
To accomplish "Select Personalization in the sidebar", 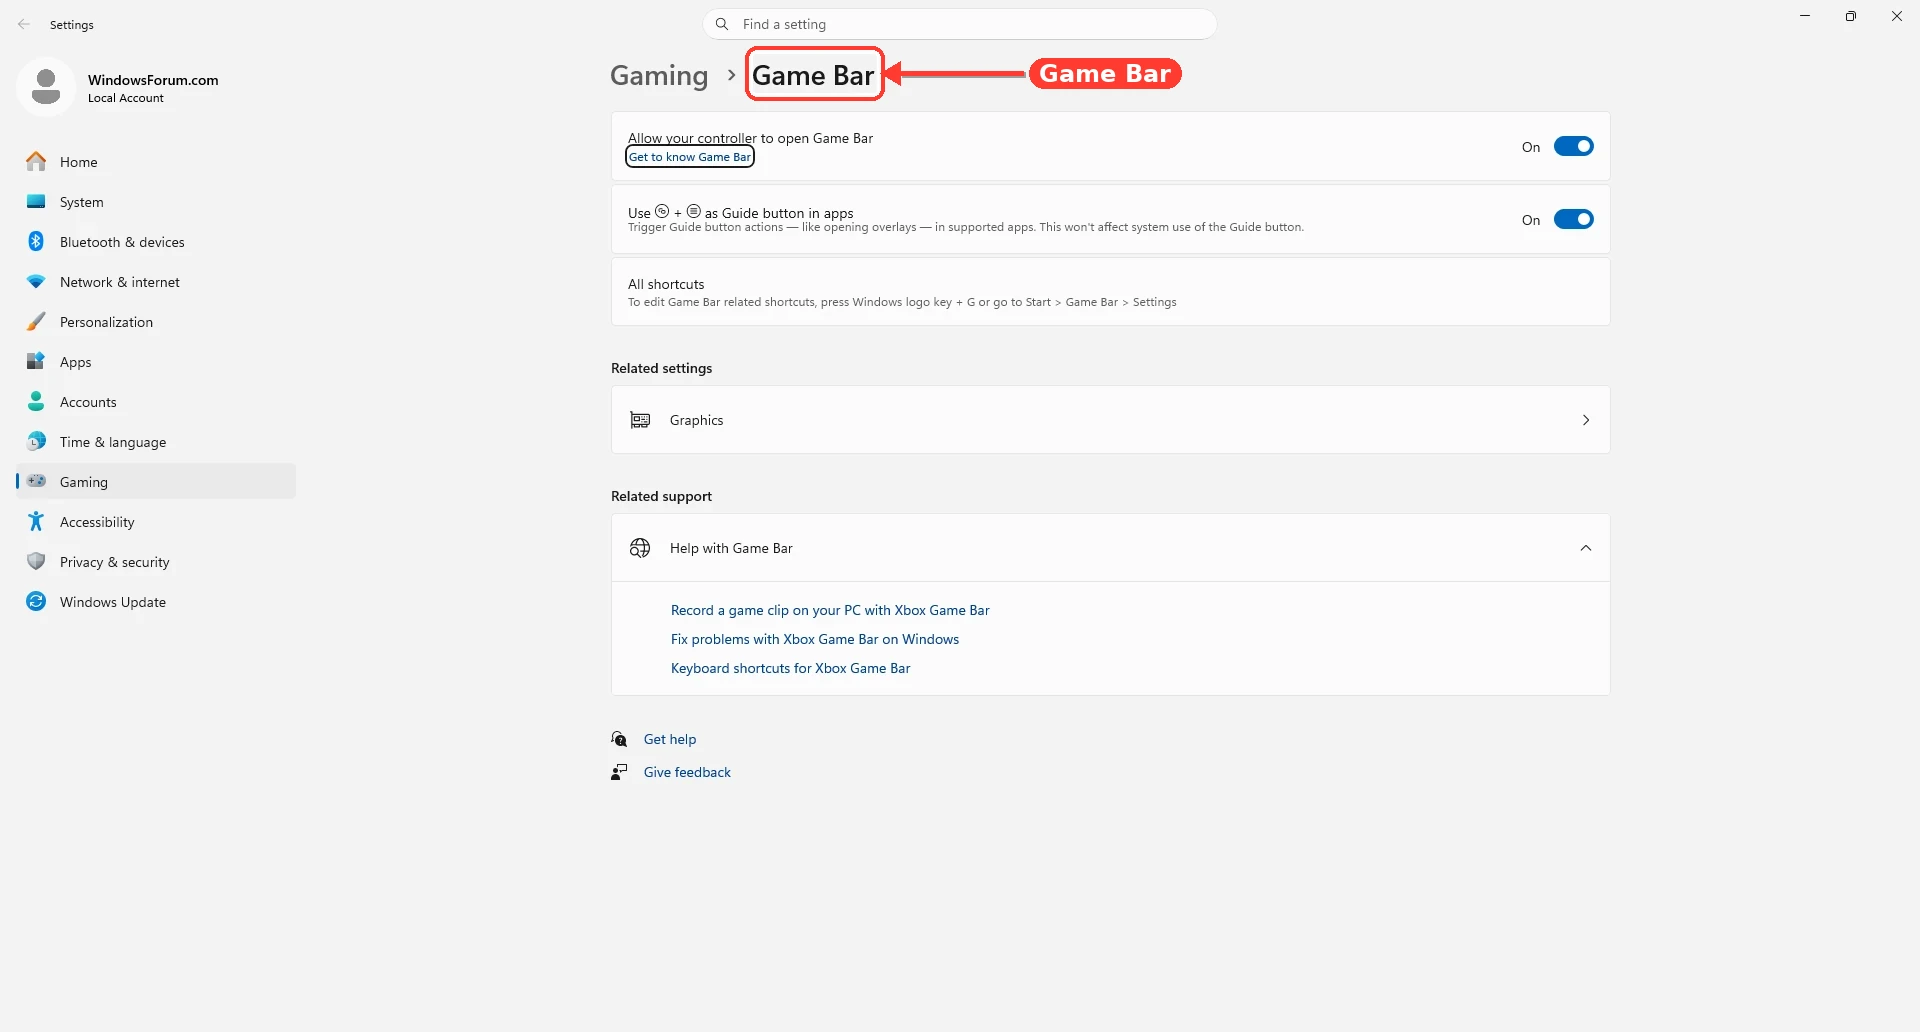I will (156, 322).
